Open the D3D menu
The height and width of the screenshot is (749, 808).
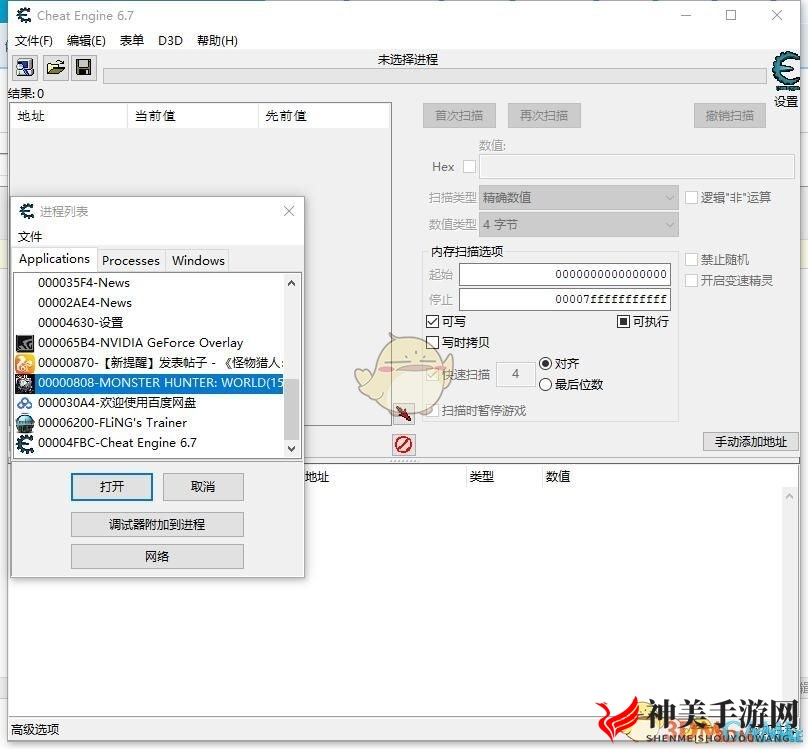(x=170, y=41)
